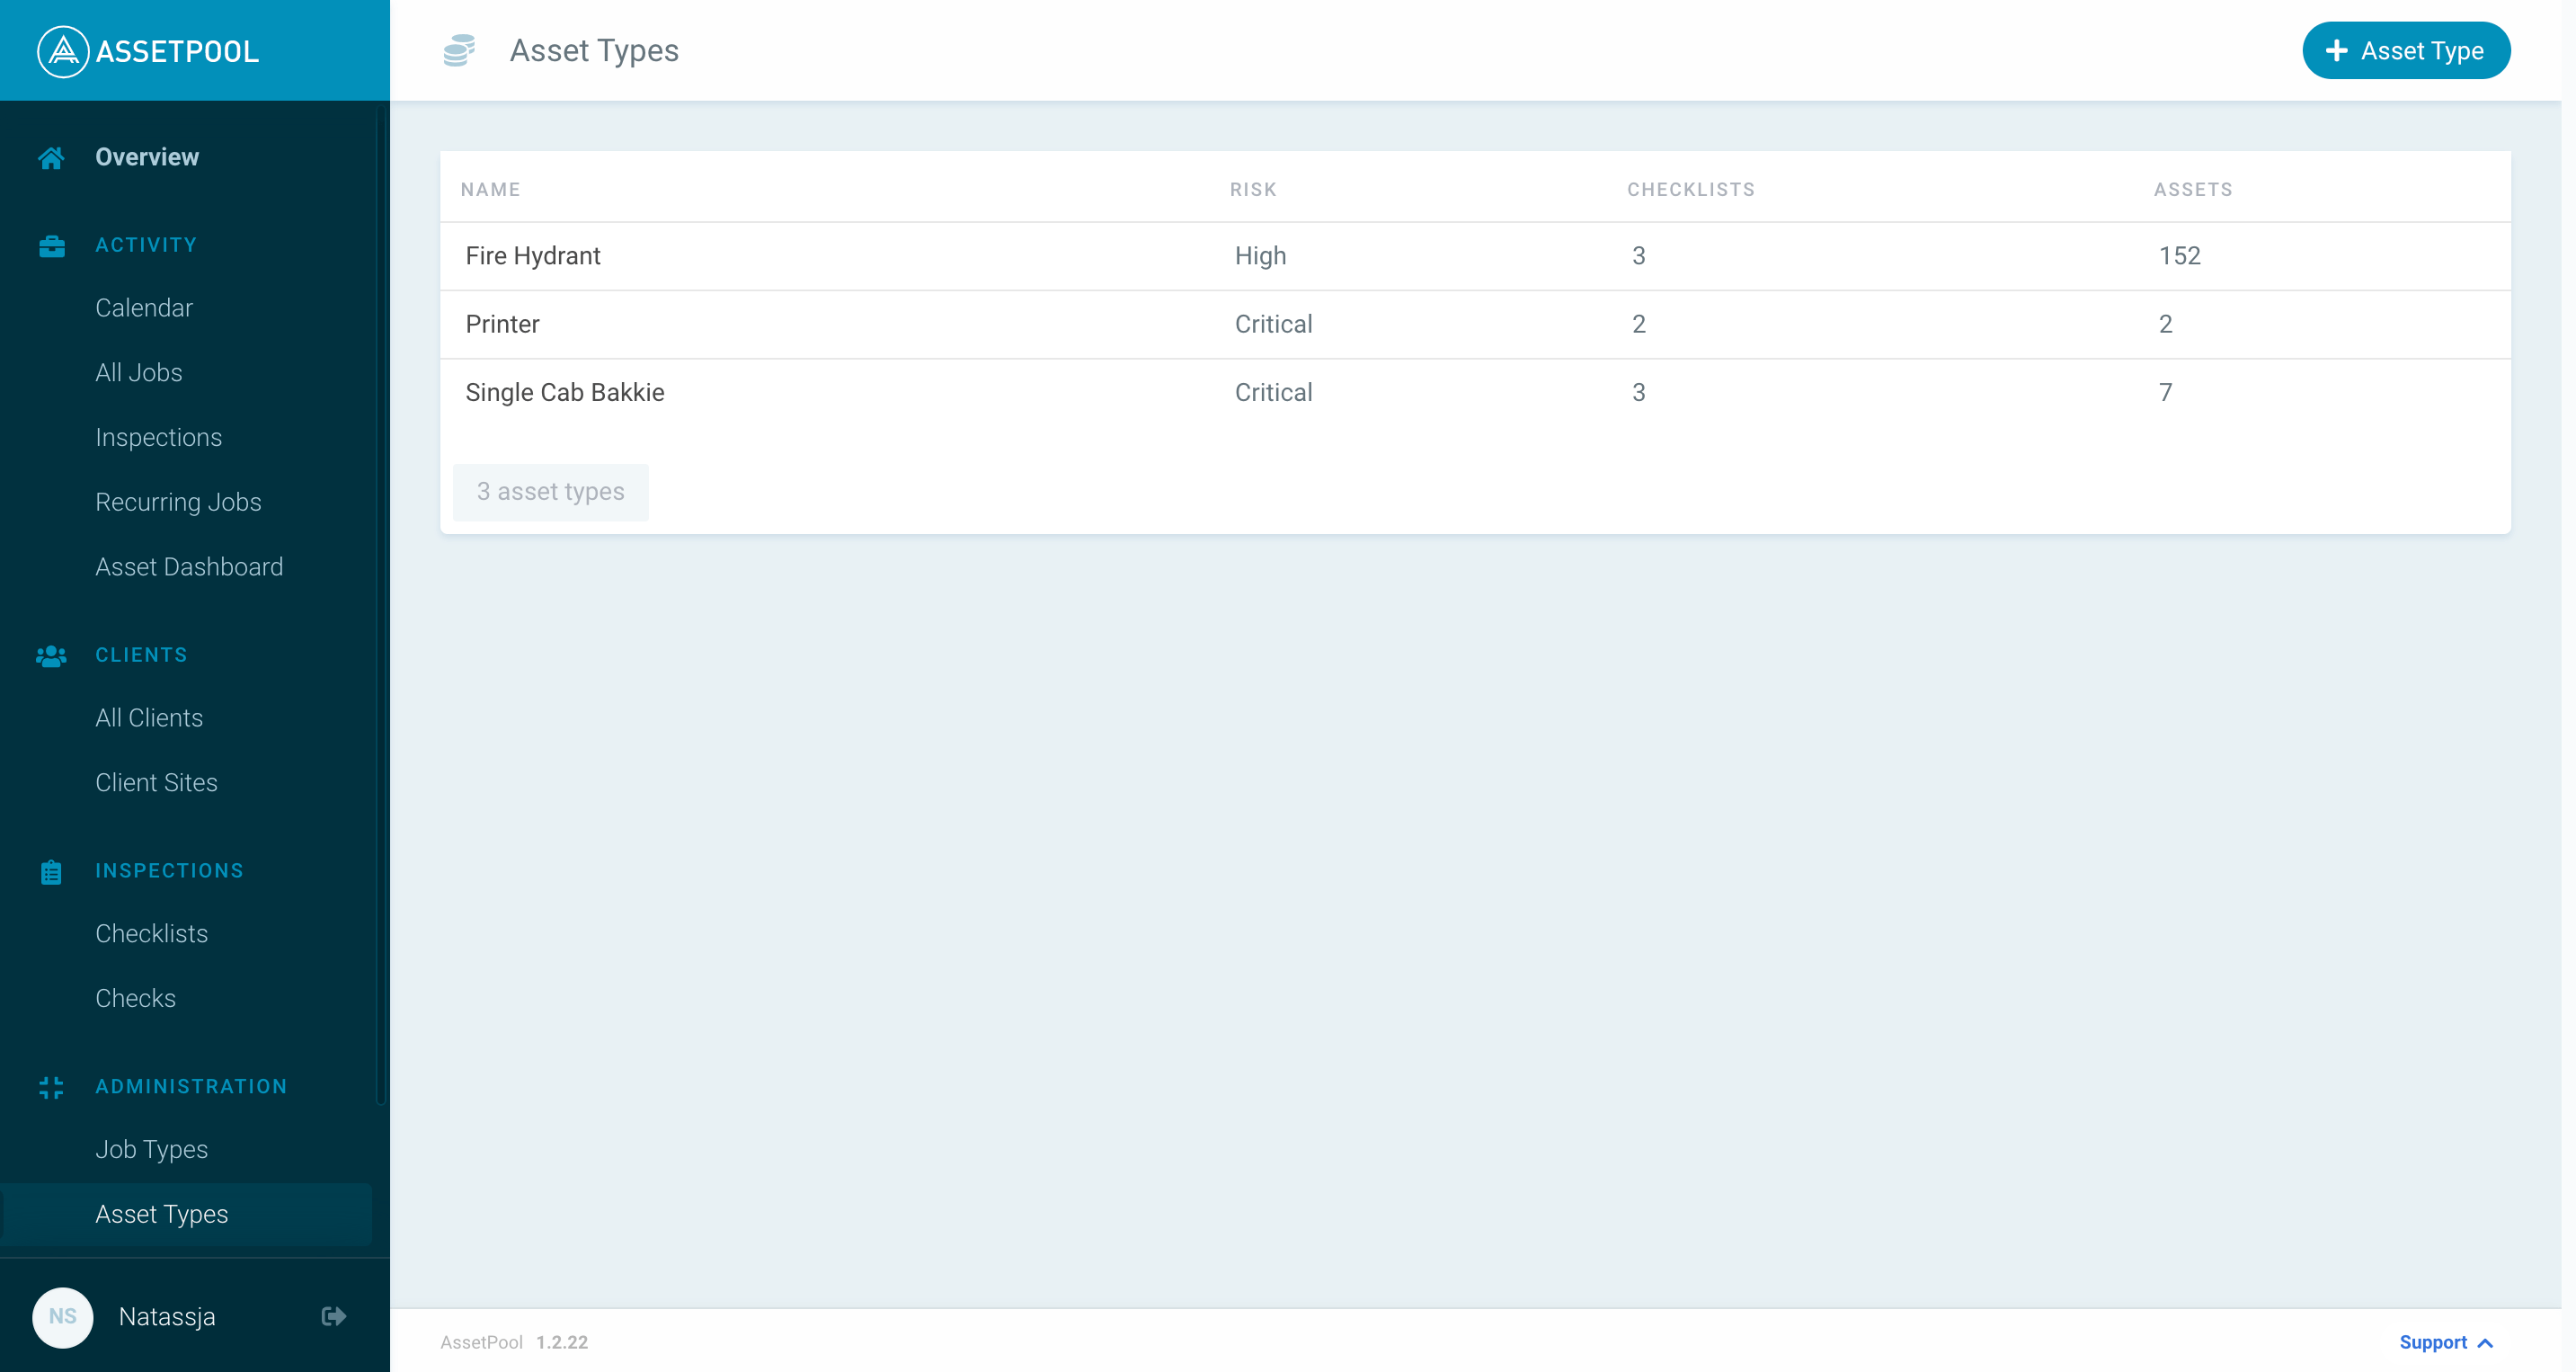Click the Clients people icon
Image resolution: width=2576 pixels, height=1372 pixels.
click(51, 655)
